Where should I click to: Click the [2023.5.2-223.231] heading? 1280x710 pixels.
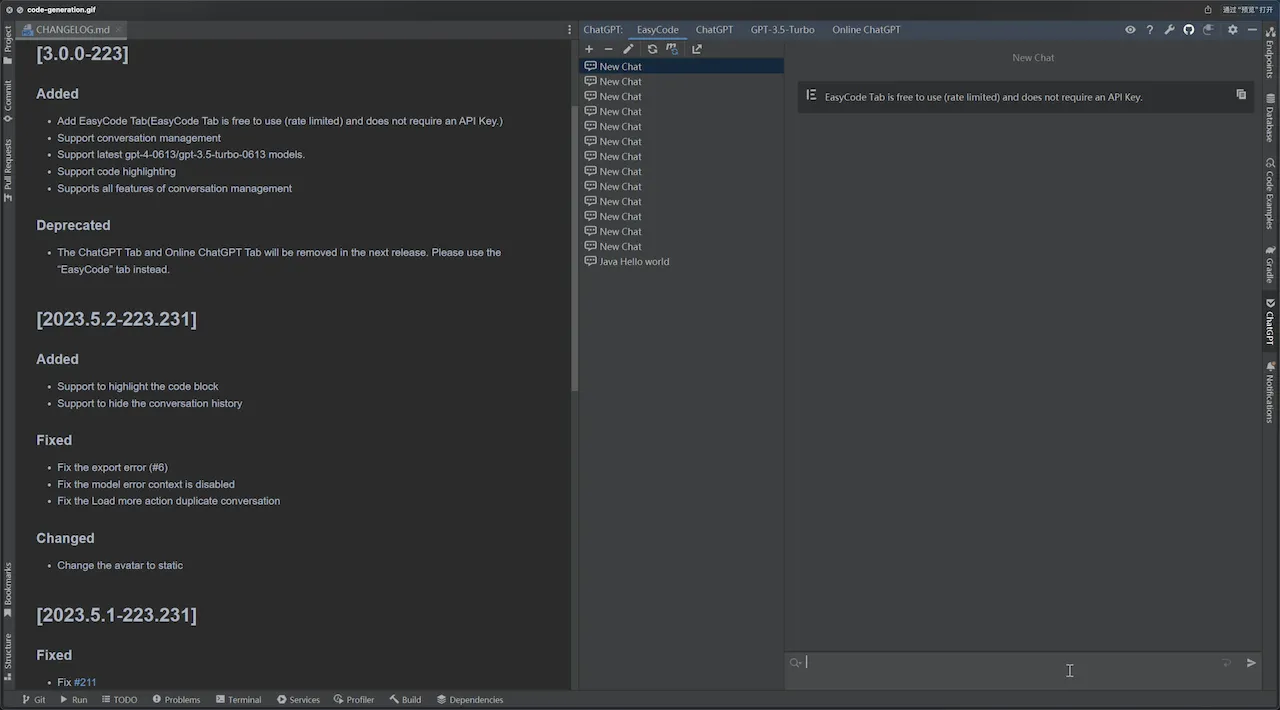click(x=116, y=319)
